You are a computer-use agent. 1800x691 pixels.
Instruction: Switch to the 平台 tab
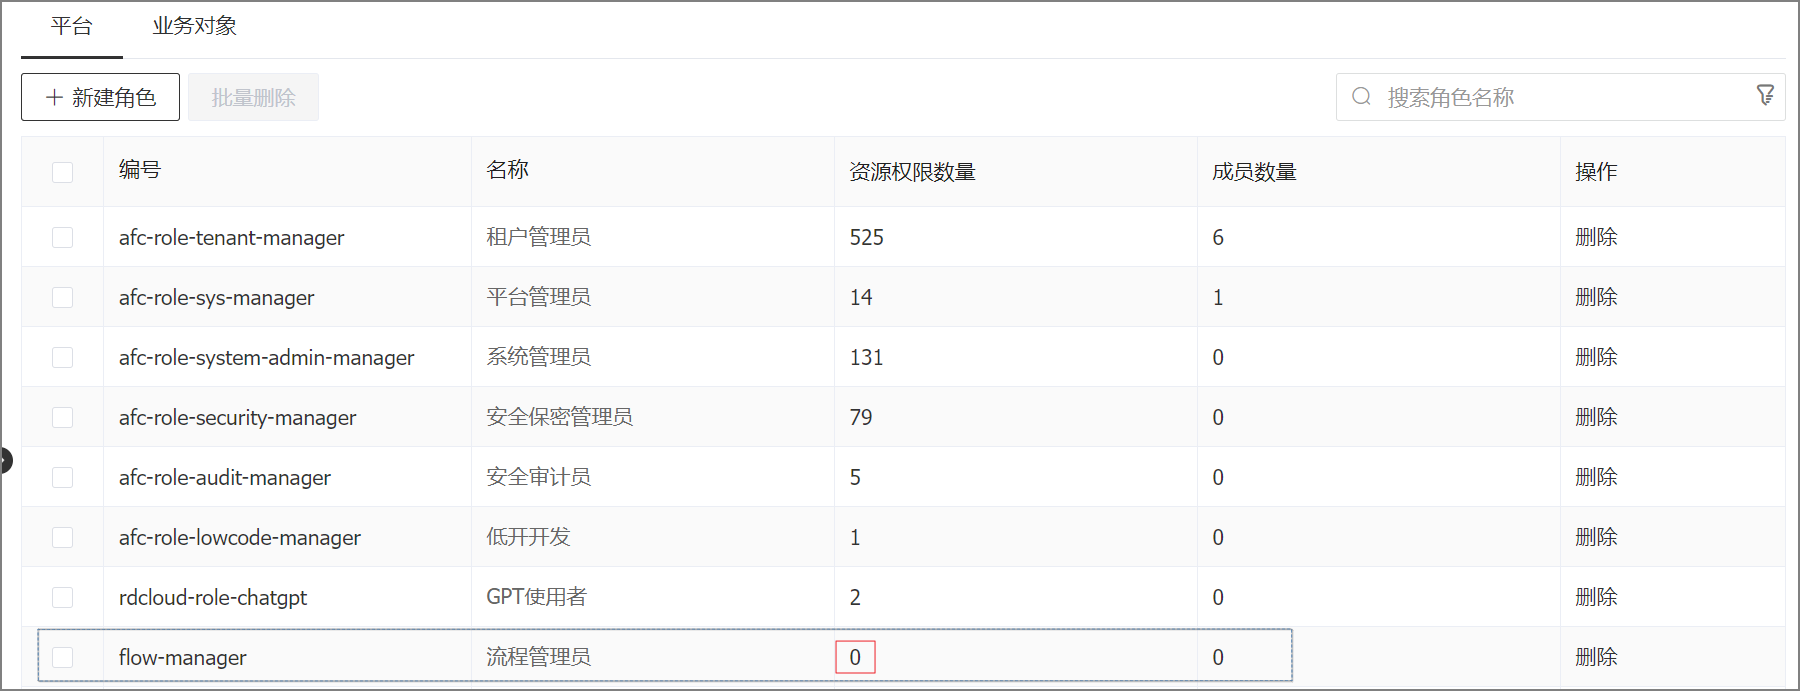point(72,27)
